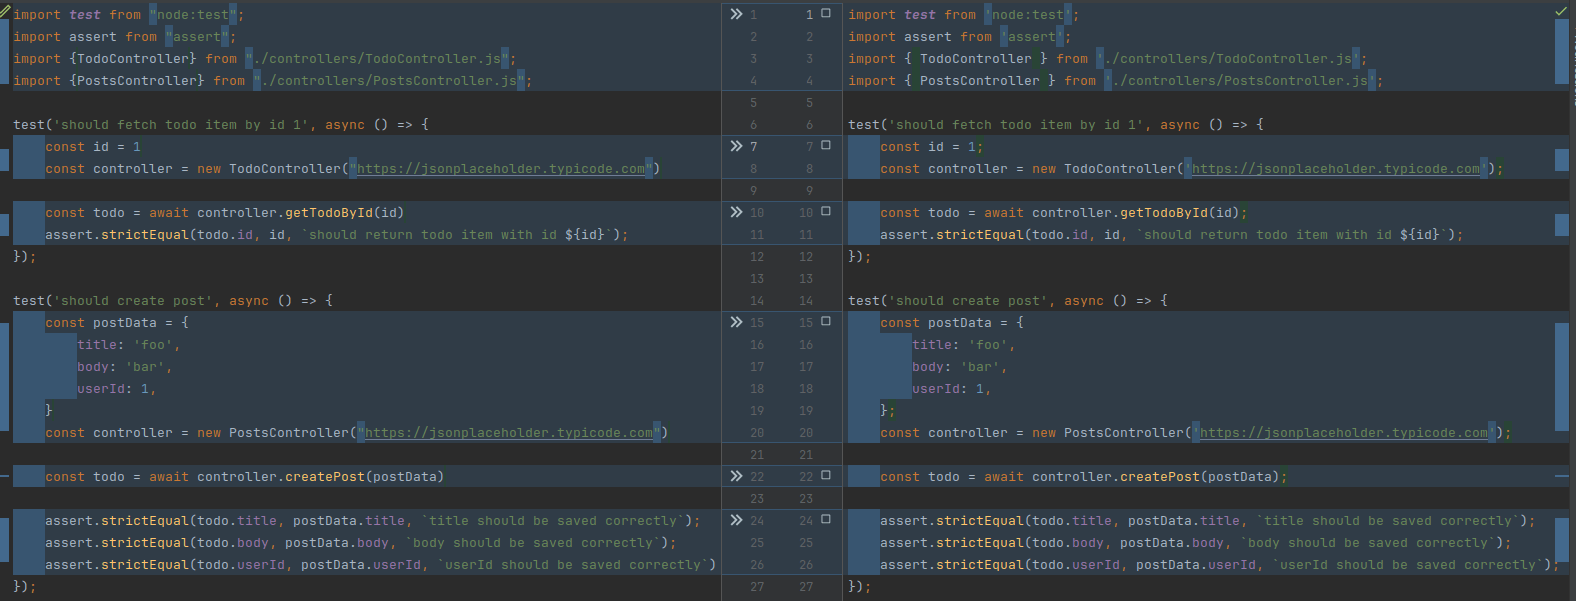Click "title: 'foo'," in the right pane

[x=964, y=345]
